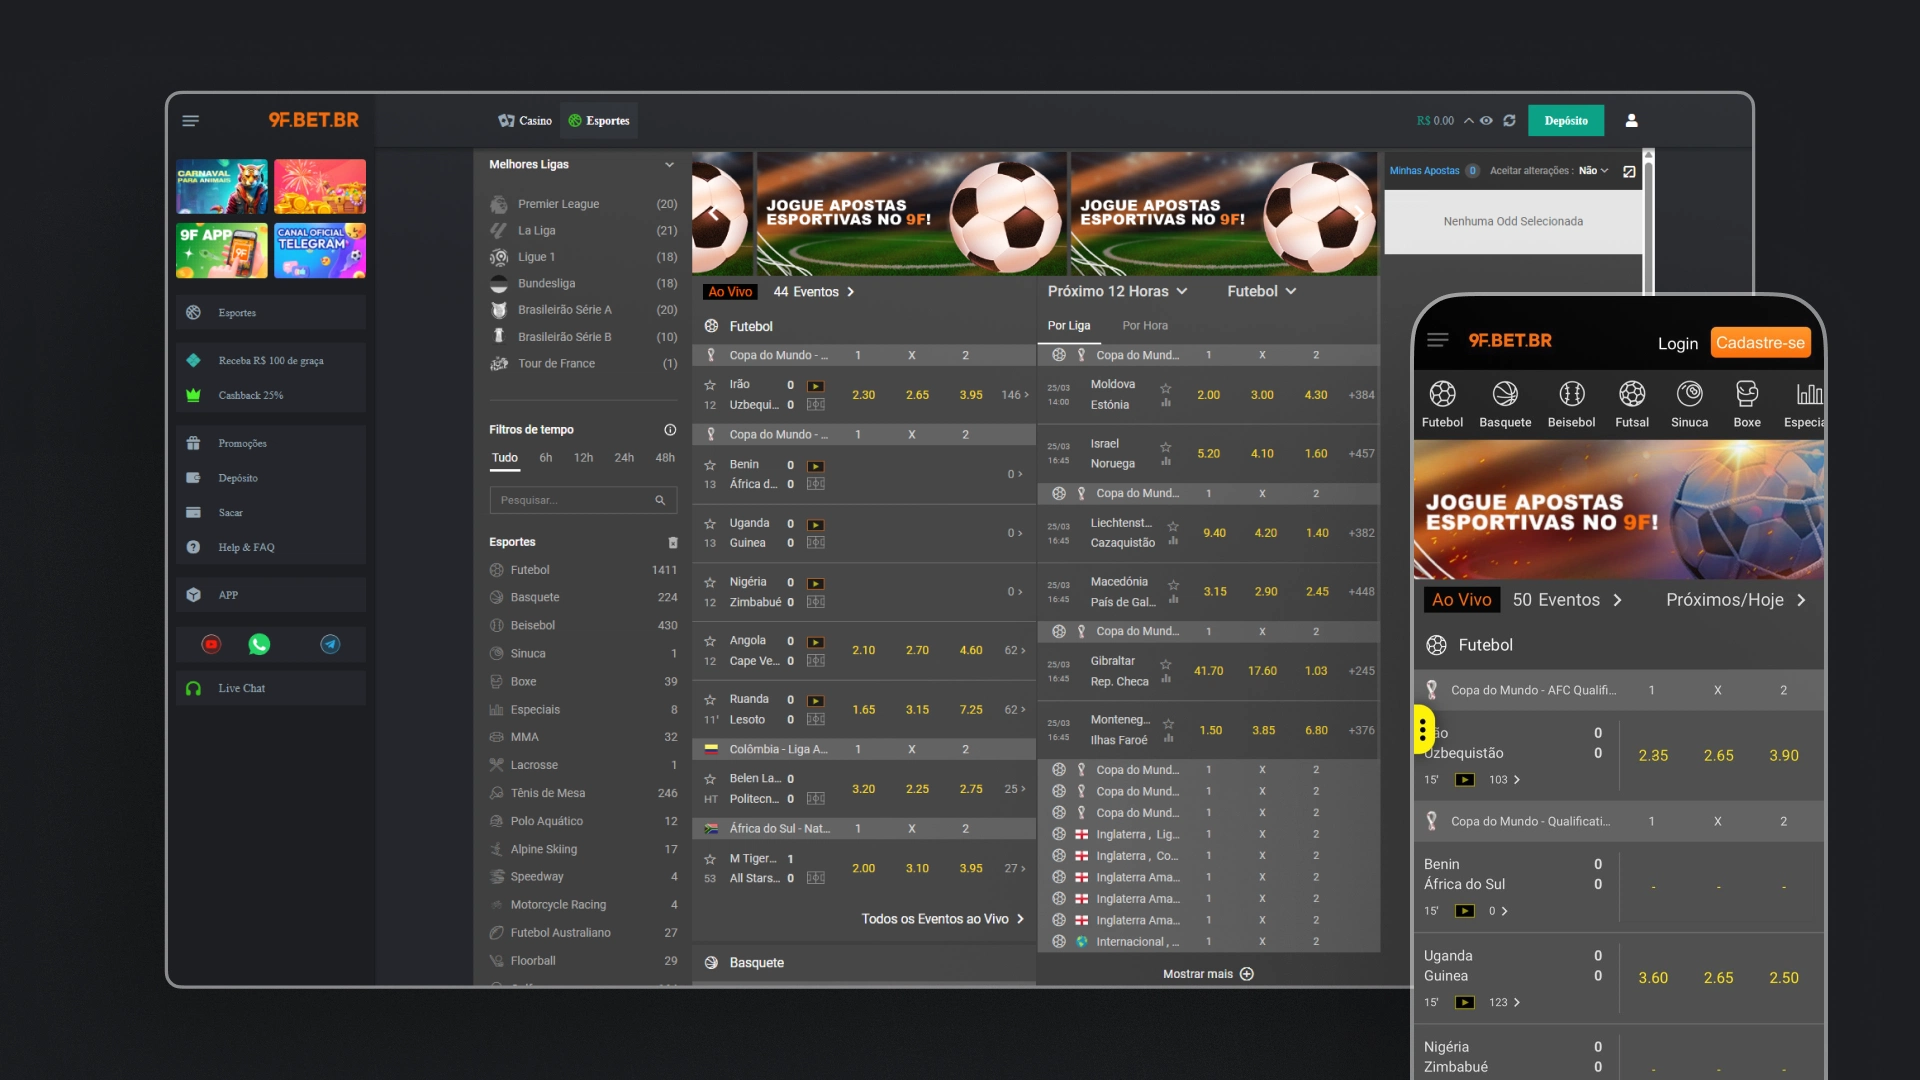Open stats icon for Moldova vs Estónia

click(x=1166, y=404)
